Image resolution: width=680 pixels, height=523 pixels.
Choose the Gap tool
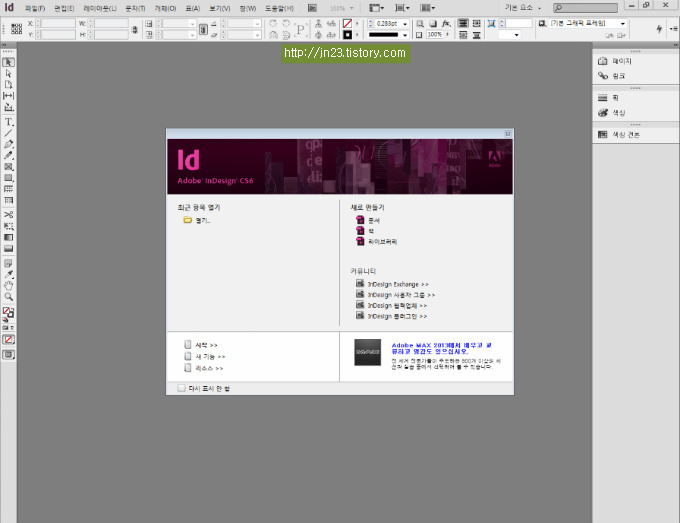pos(8,96)
